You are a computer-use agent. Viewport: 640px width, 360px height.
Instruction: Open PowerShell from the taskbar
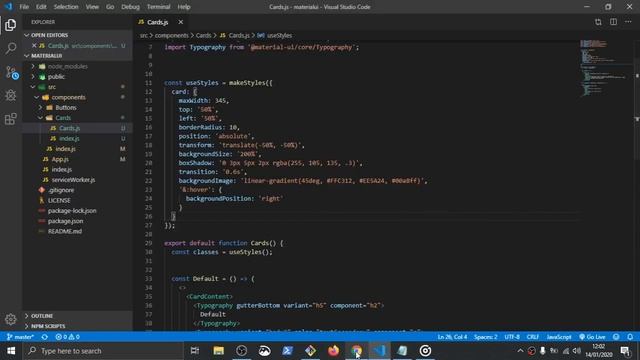[287, 351]
